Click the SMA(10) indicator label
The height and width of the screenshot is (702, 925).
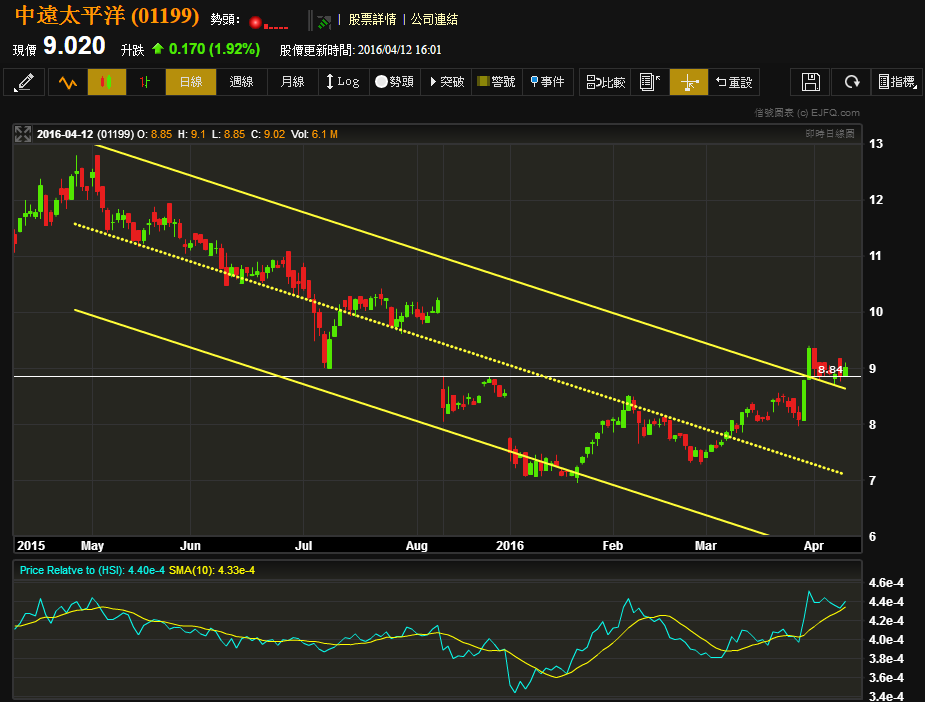(212, 570)
